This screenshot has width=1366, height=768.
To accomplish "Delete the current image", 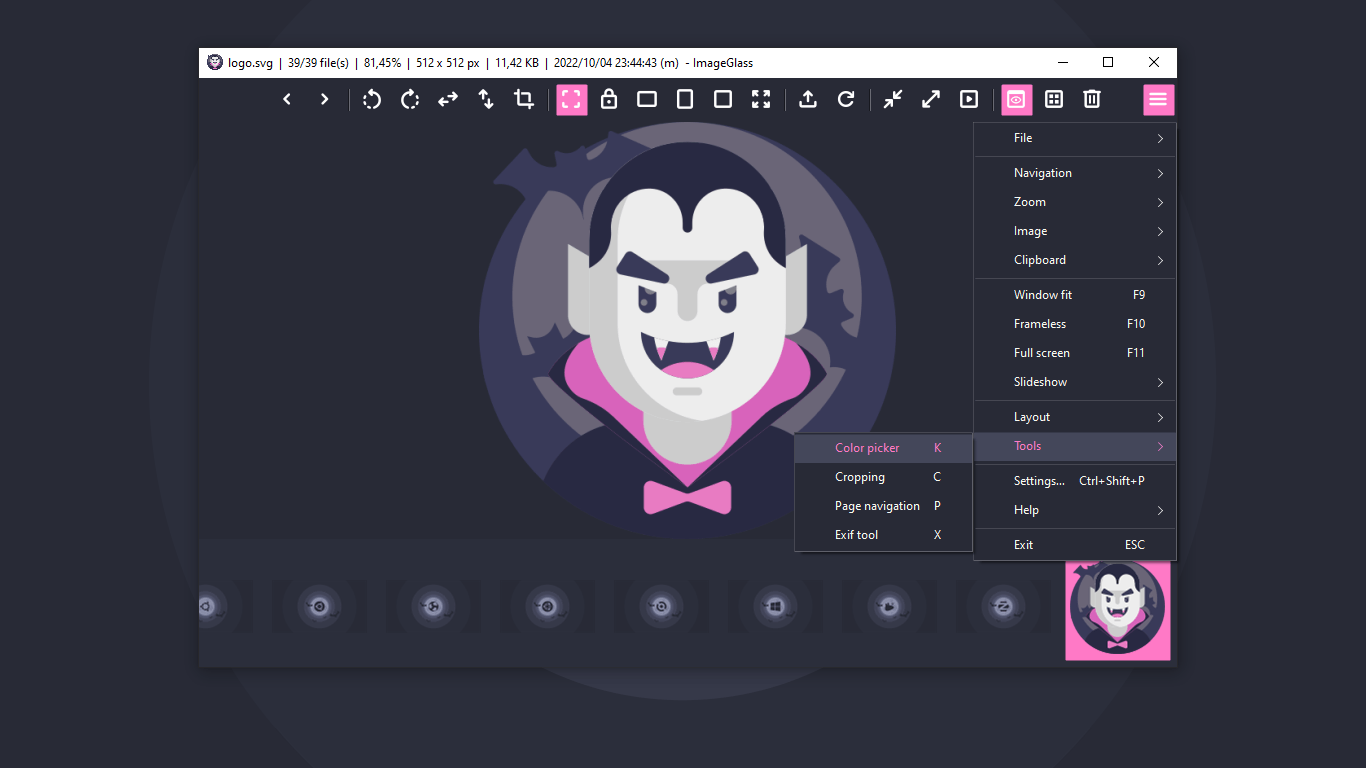I will (1091, 99).
